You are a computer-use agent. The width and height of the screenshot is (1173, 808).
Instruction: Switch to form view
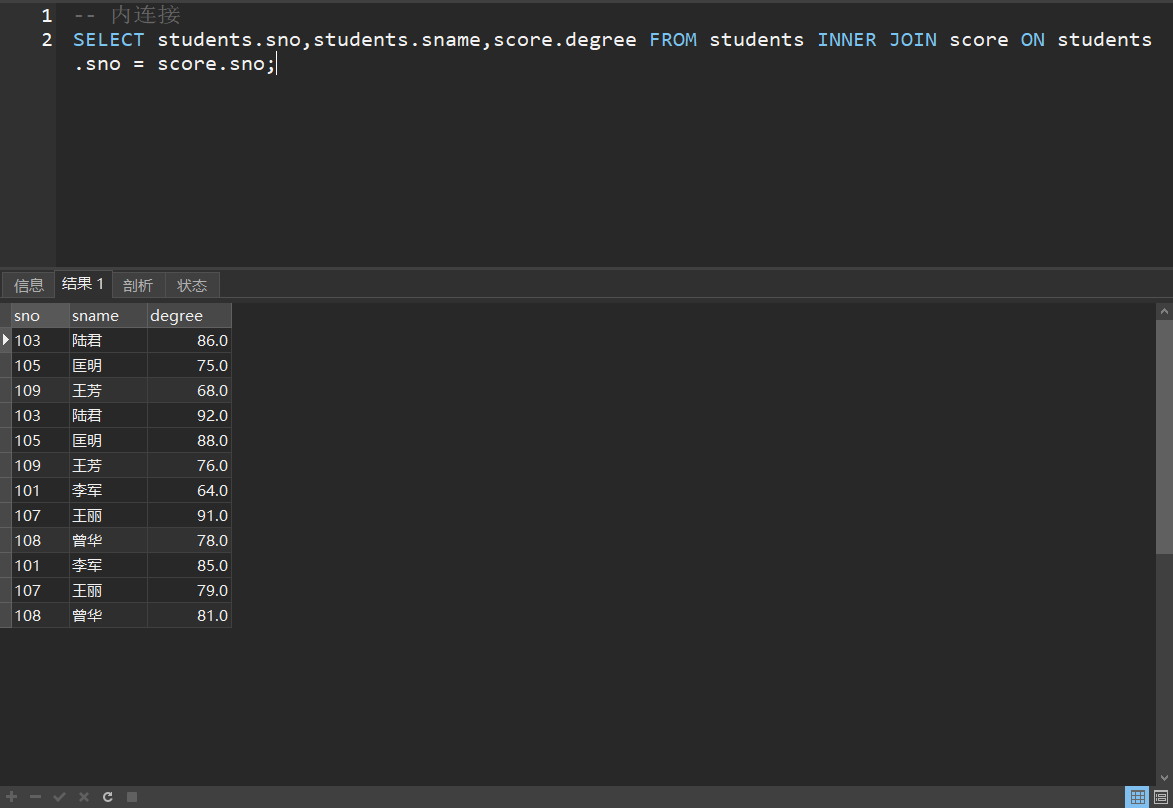pos(1161,797)
